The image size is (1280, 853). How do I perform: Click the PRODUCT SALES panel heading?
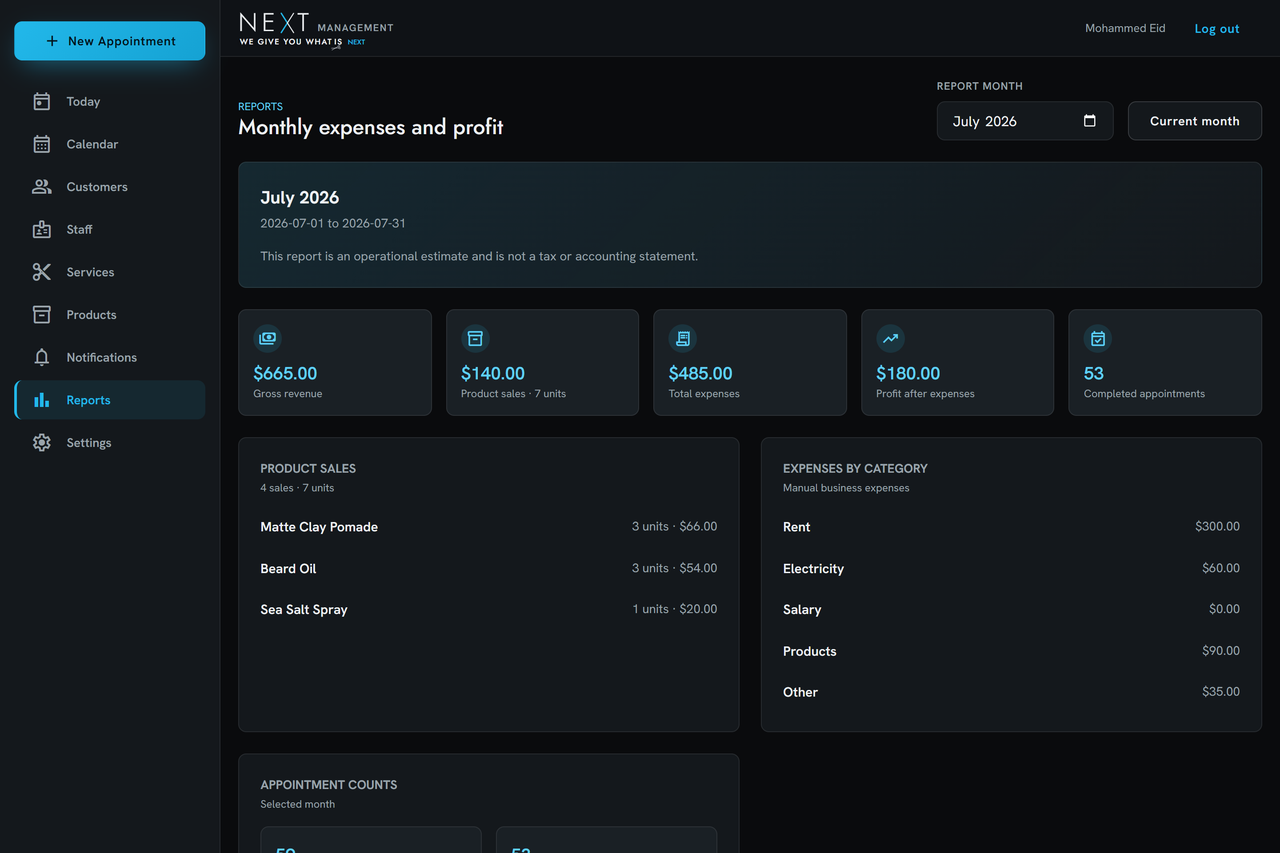(x=308, y=468)
